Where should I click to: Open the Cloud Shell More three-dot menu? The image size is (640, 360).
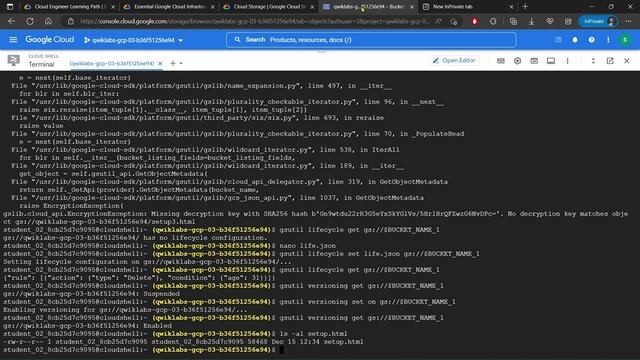[x=567, y=61]
